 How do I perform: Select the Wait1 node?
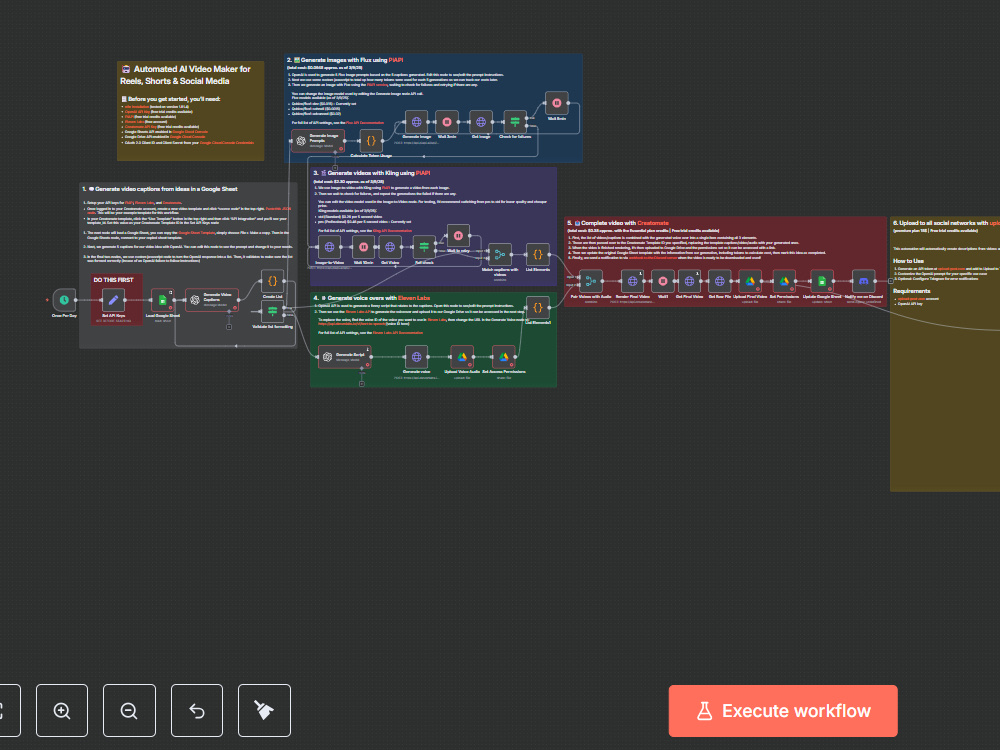[x=663, y=281]
